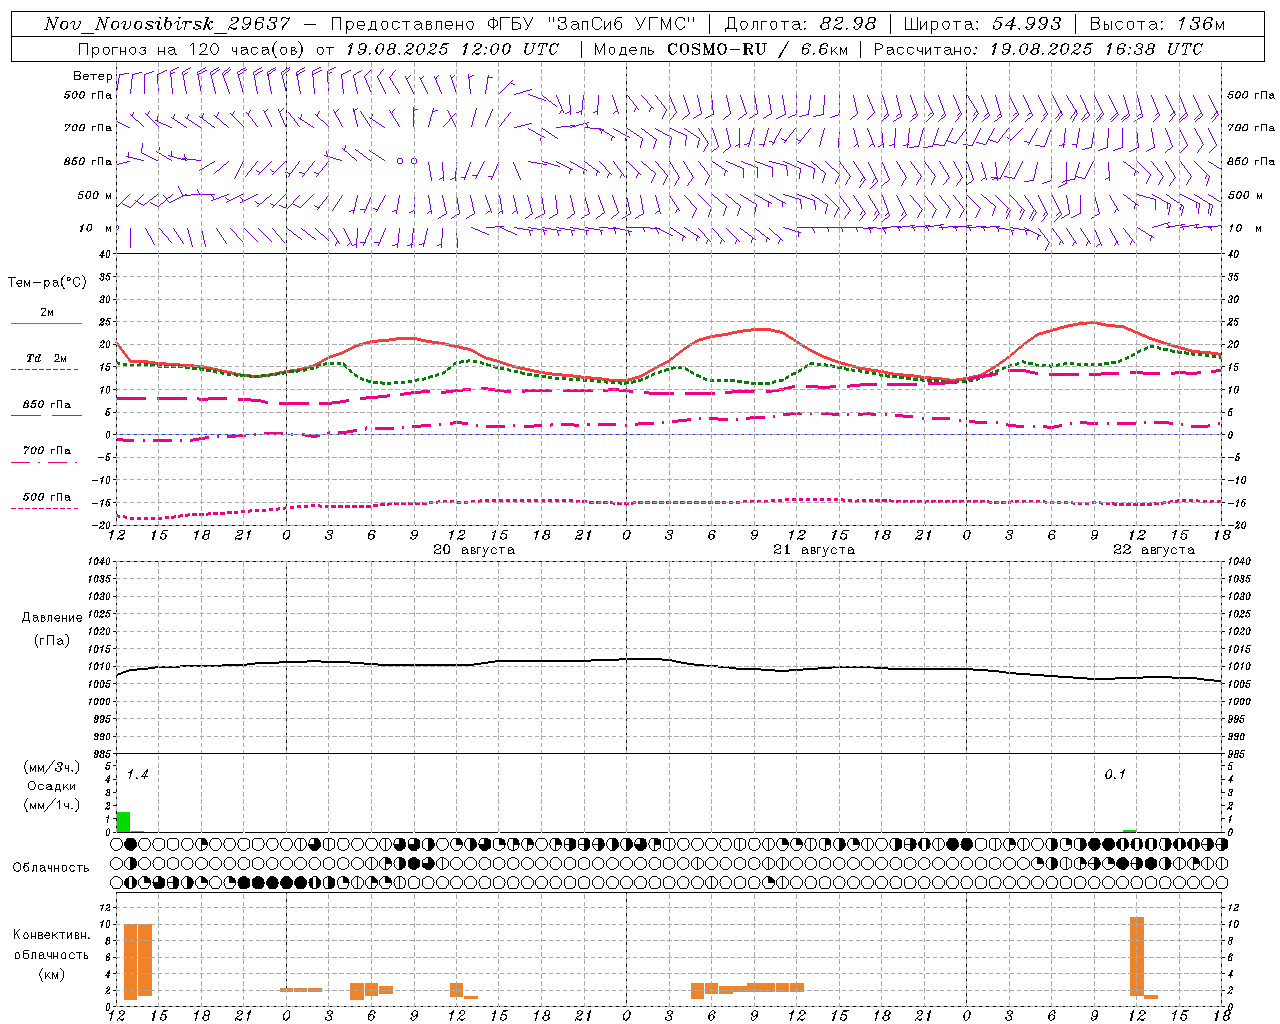Viewport: 1280px width, 1024px height.
Task: Click the 21 августа date label
Action: [x=814, y=550]
